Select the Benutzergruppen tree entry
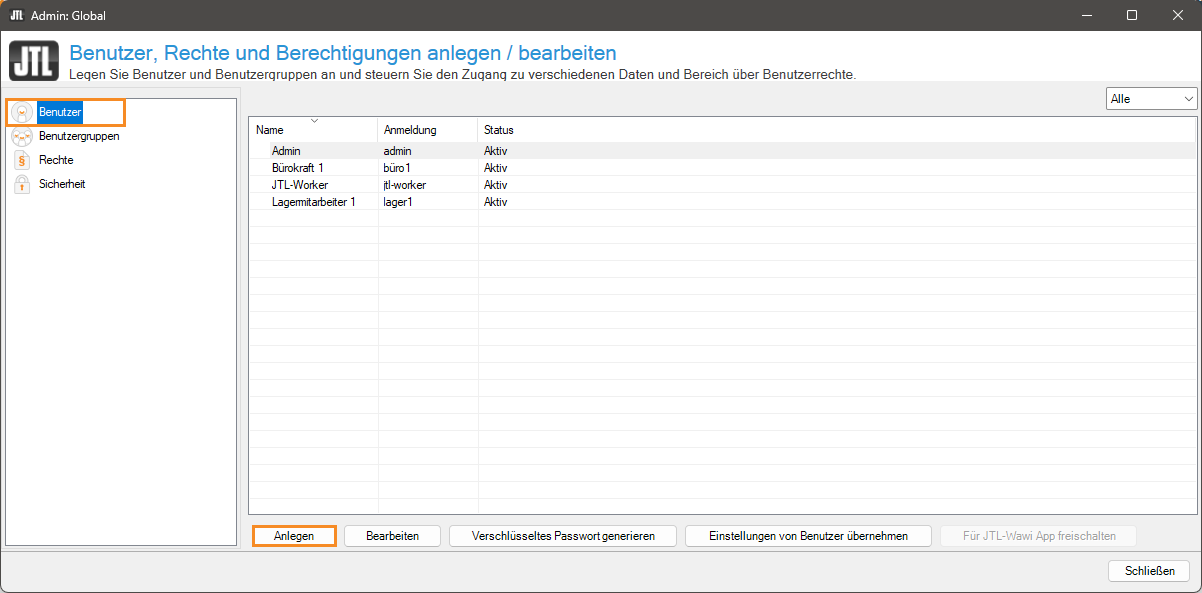Image resolution: width=1202 pixels, height=593 pixels. (x=79, y=136)
